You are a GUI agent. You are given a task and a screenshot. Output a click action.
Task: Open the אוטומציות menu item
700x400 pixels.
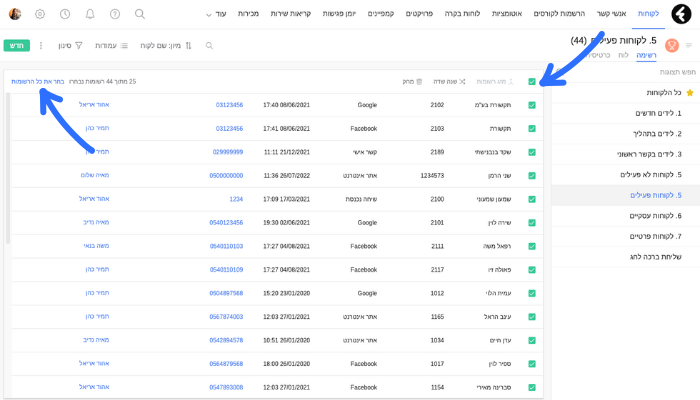507,13
